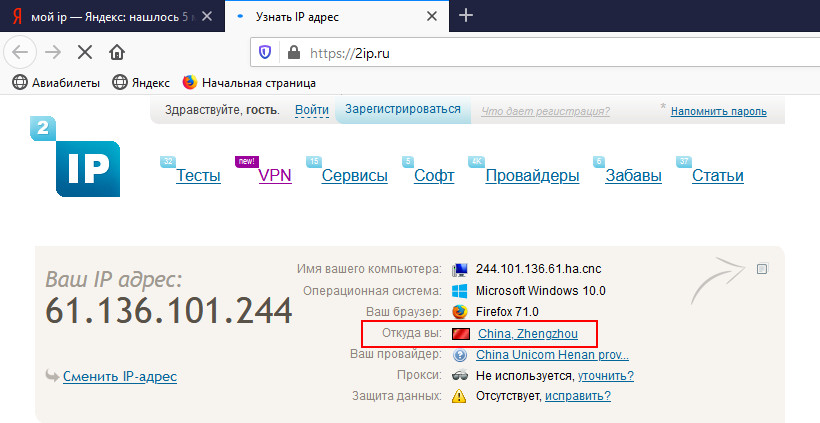Screen dimensions: 820x423
Task: Click the Firefox icon beside browser version
Action: pyautogui.click(x=460, y=312)
